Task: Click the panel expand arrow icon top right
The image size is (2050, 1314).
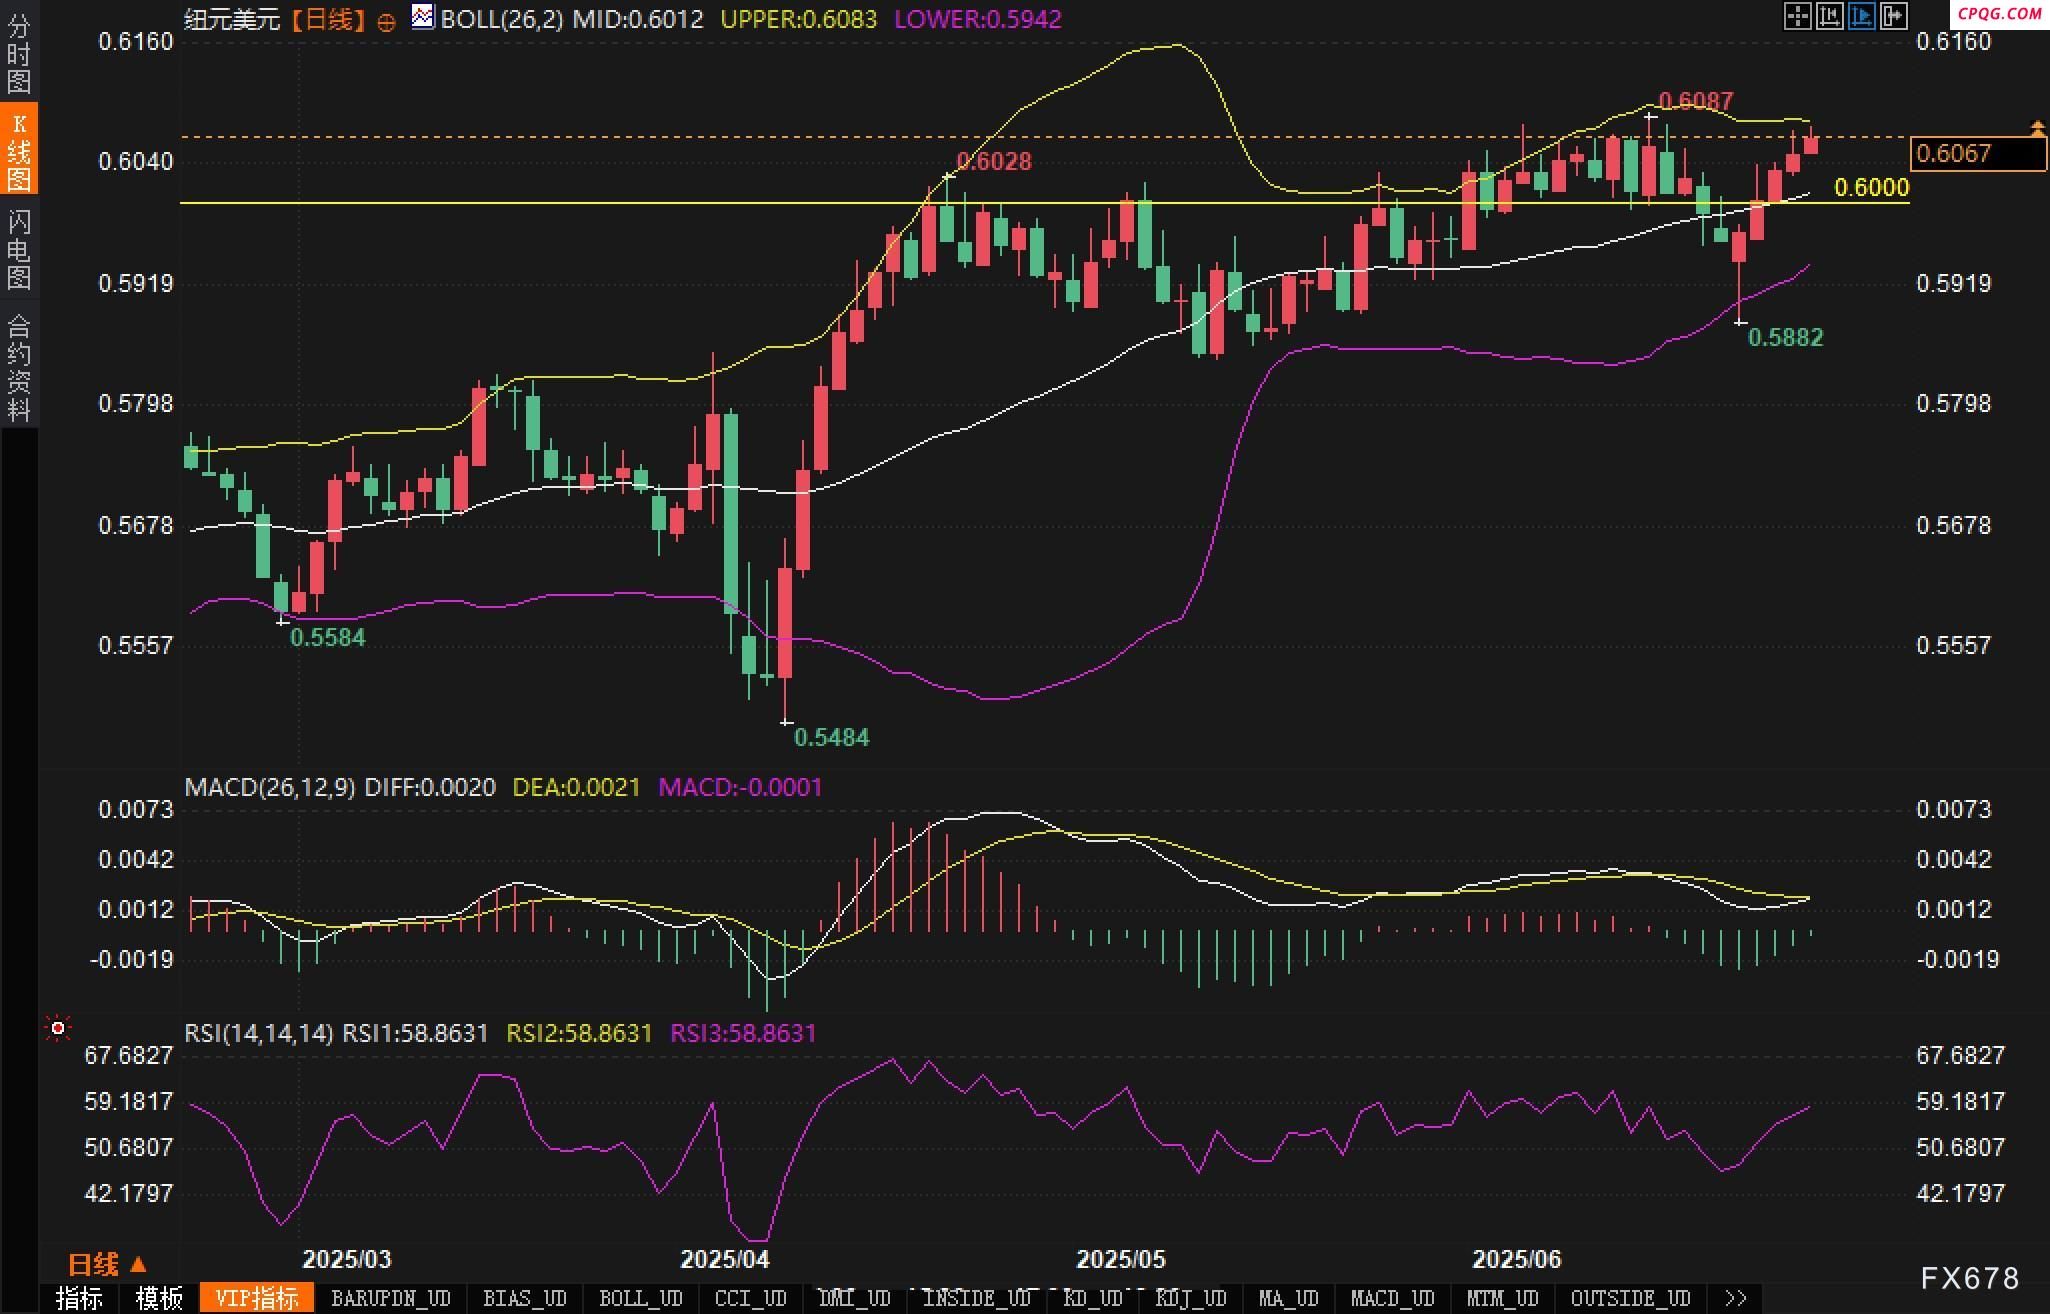Action: pyautogui.click(x=1893, y=16)
